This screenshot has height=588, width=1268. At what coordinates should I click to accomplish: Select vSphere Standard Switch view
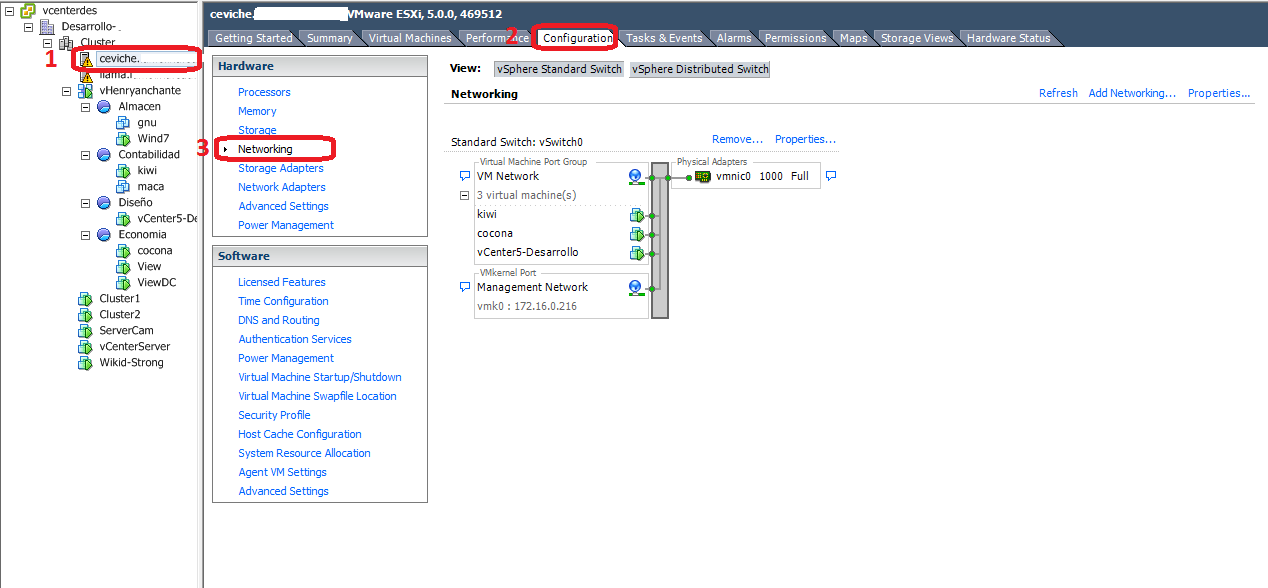pos(559,69)
